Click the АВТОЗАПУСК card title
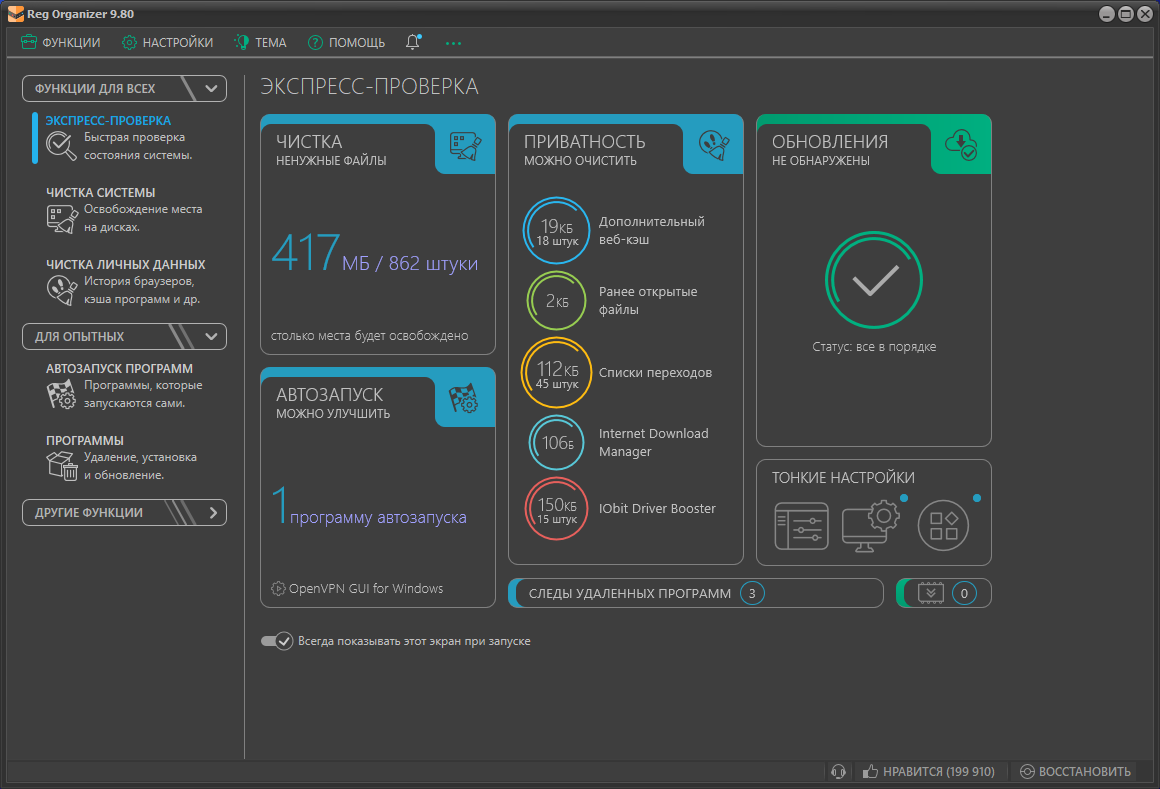The image size is (1160, 789). tap(330, 394)
